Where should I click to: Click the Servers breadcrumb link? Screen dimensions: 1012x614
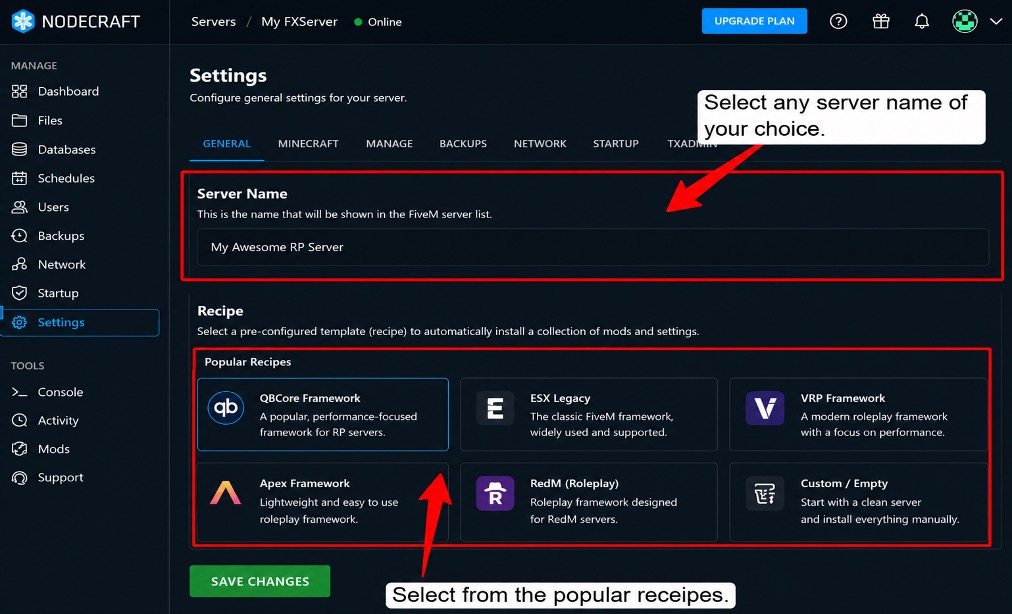pos(214,22)
